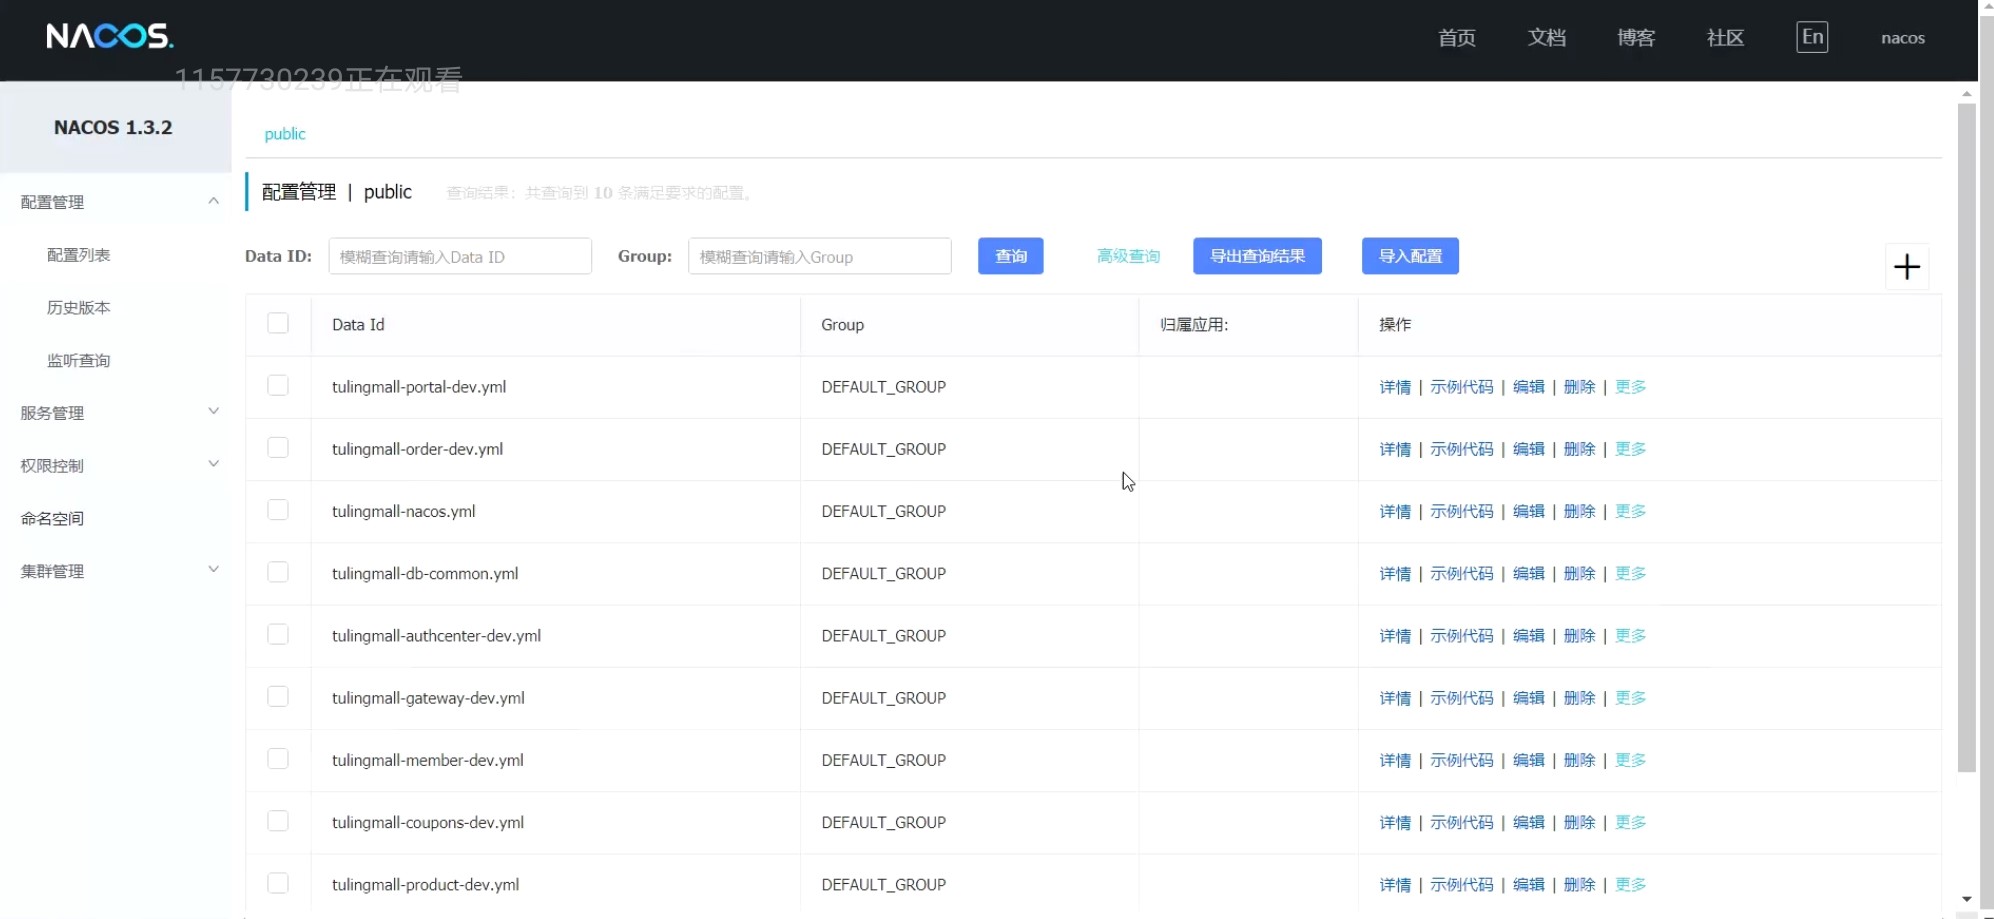The width and height of the screenshot is (1994, 919).
Task: Open 文档 in the top navigation
Action: pyautogui.click(x=1547, y=38)
